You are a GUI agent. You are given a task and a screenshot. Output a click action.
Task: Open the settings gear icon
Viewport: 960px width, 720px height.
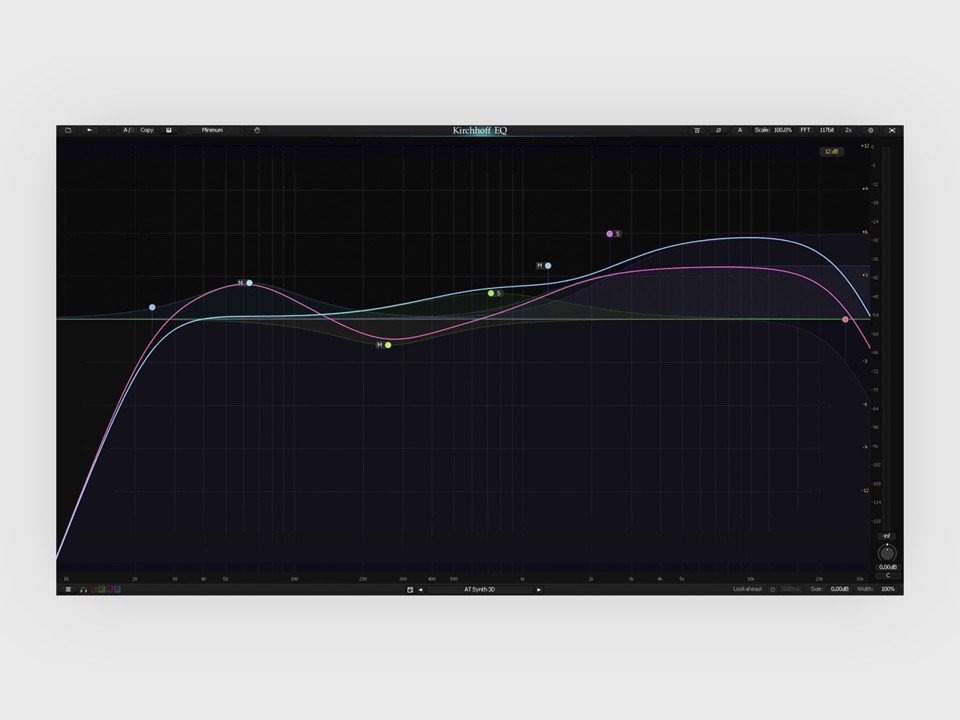(x=871, y=130)
